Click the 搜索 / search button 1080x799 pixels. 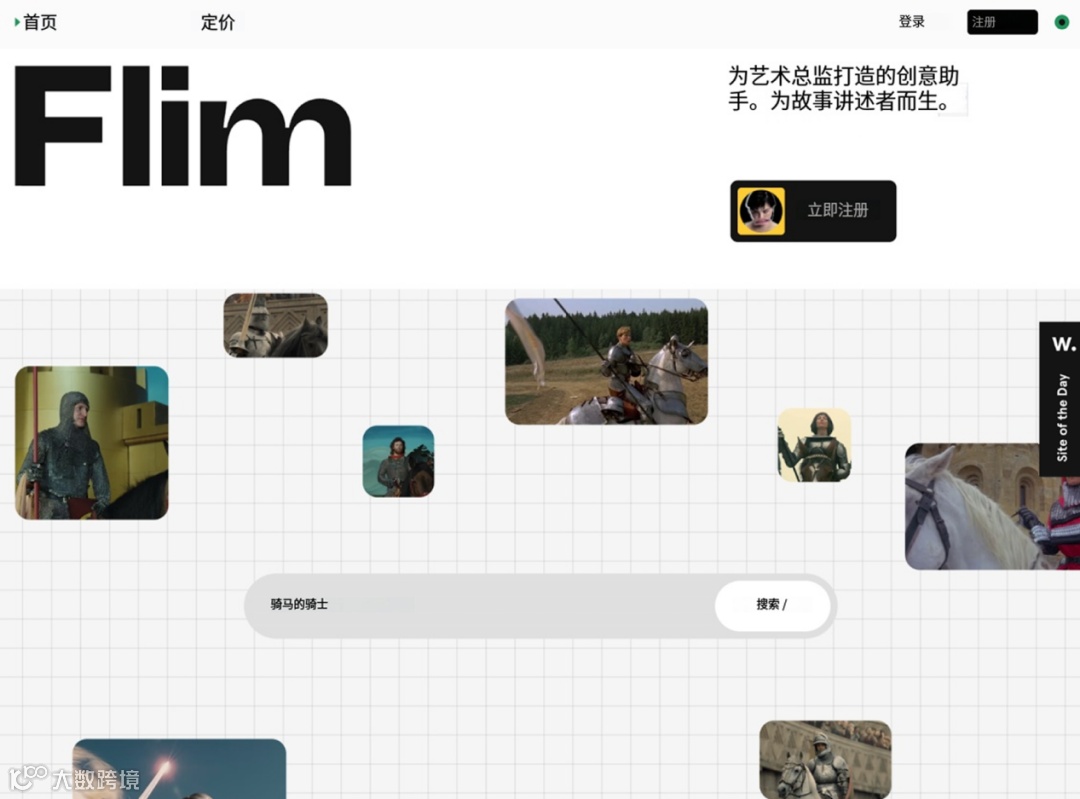click(x=772, y=605)
